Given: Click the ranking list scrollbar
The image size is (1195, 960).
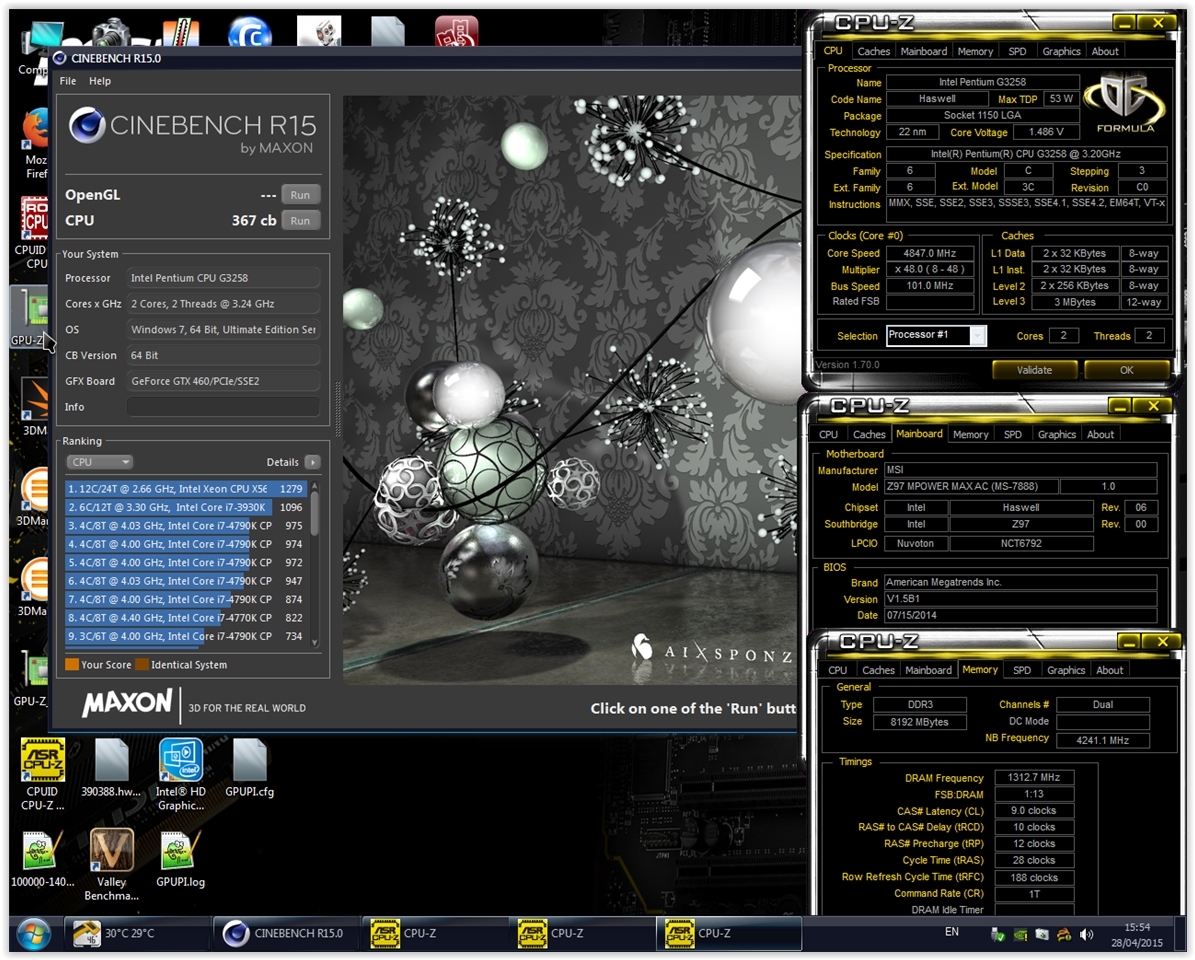Looking at the screenshot, I should 315,564.
